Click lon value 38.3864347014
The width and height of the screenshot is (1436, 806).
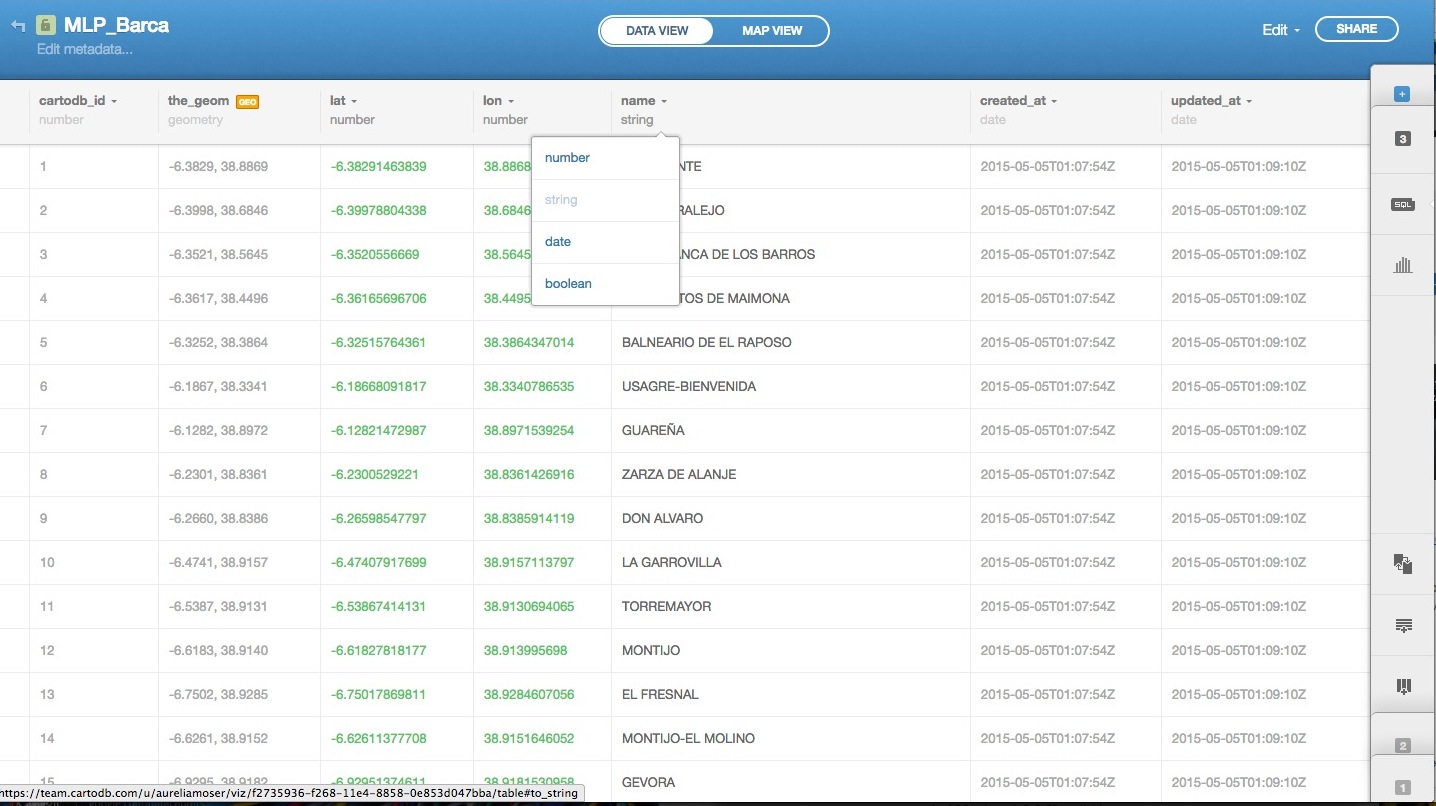529,343
